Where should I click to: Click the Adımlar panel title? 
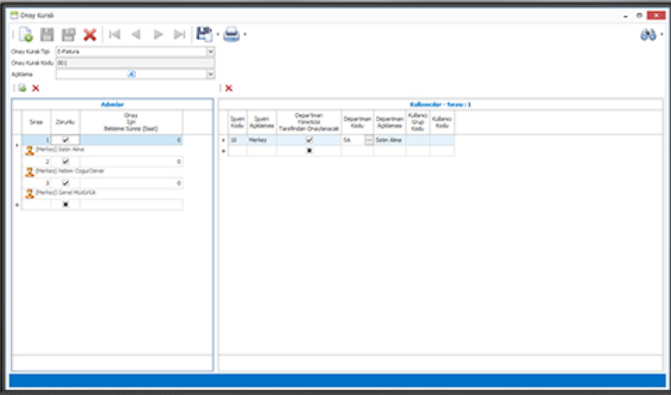[x=112, y=104]
